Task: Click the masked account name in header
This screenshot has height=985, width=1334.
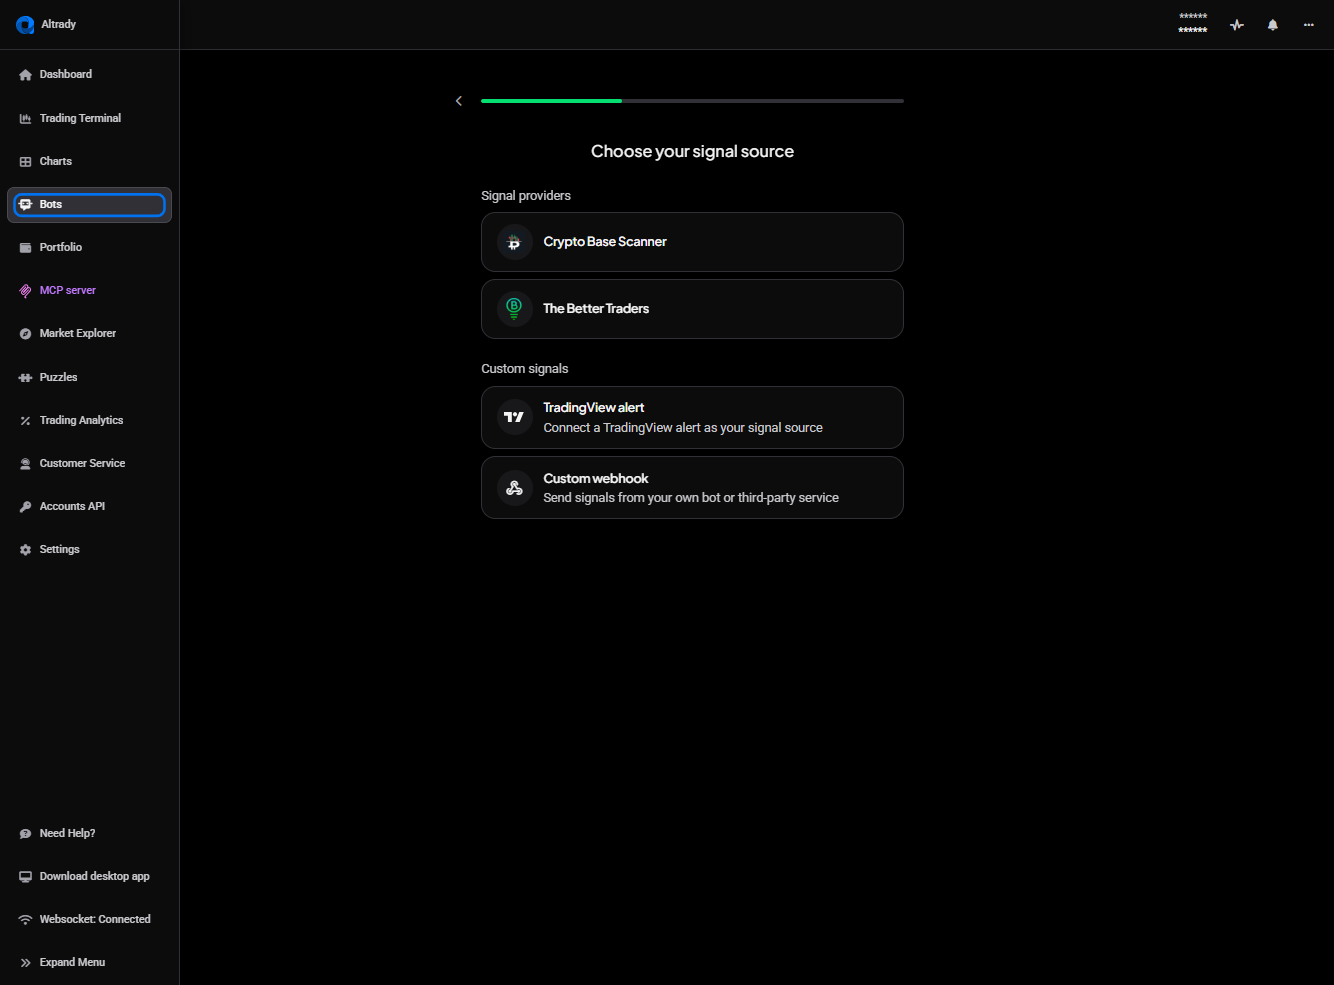Action: [1193, 24]
